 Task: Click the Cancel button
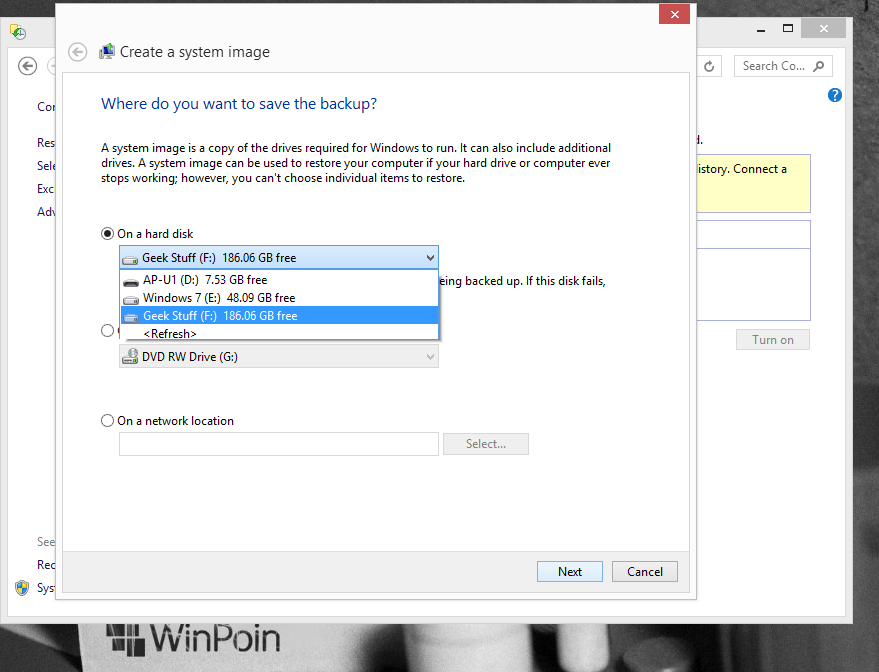(644, 572)
